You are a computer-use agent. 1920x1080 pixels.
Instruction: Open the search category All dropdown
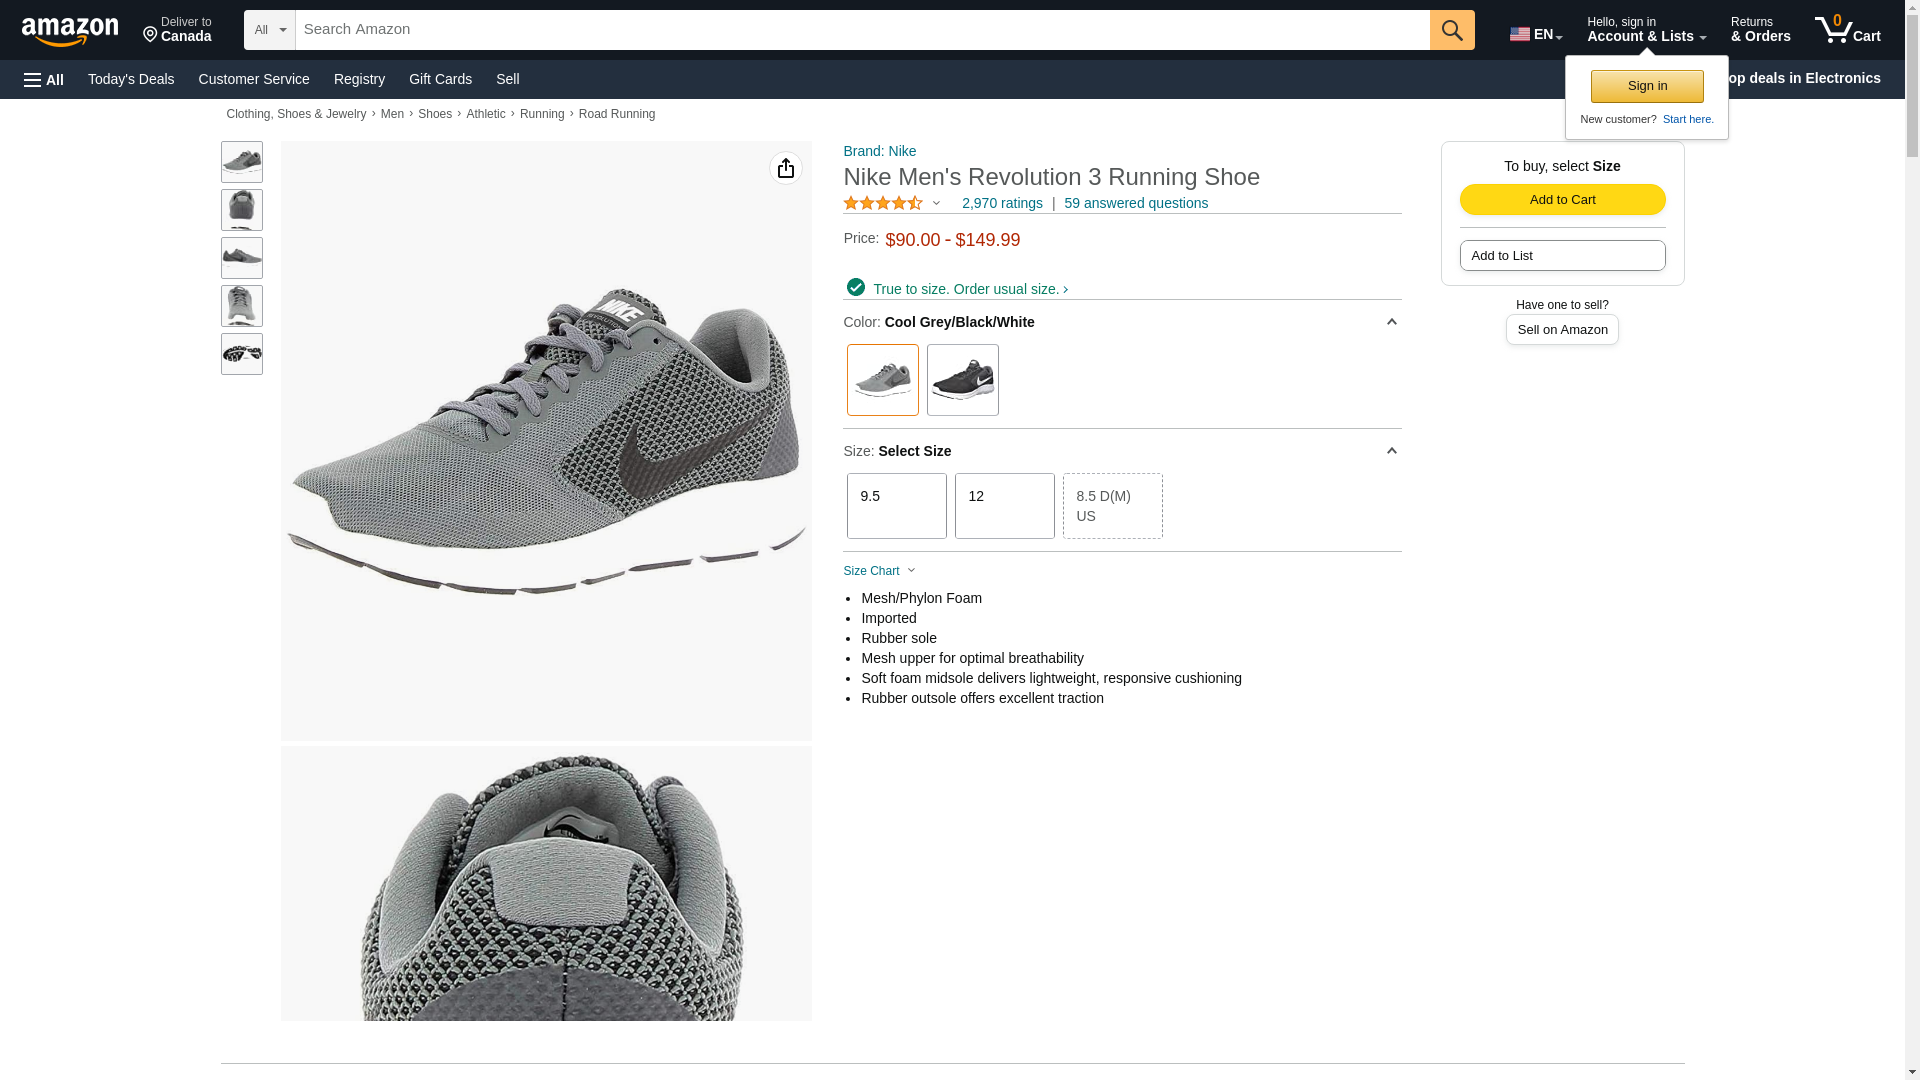[x=270, y=30]
